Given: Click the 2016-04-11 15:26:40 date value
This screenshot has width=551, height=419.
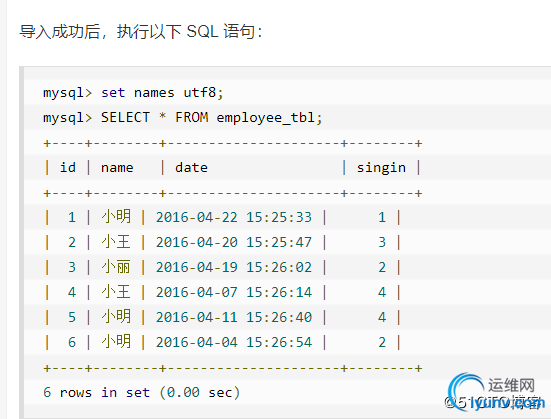Looking at the screenshot, I should pos(234,317).
